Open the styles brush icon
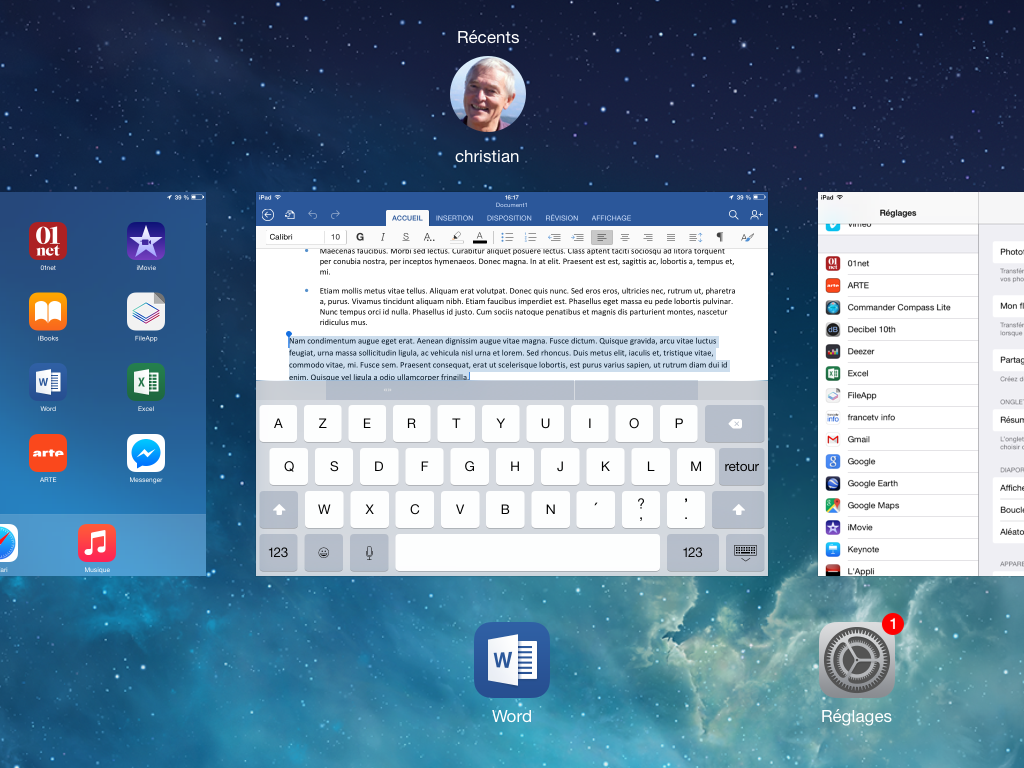 click(747, 237)
